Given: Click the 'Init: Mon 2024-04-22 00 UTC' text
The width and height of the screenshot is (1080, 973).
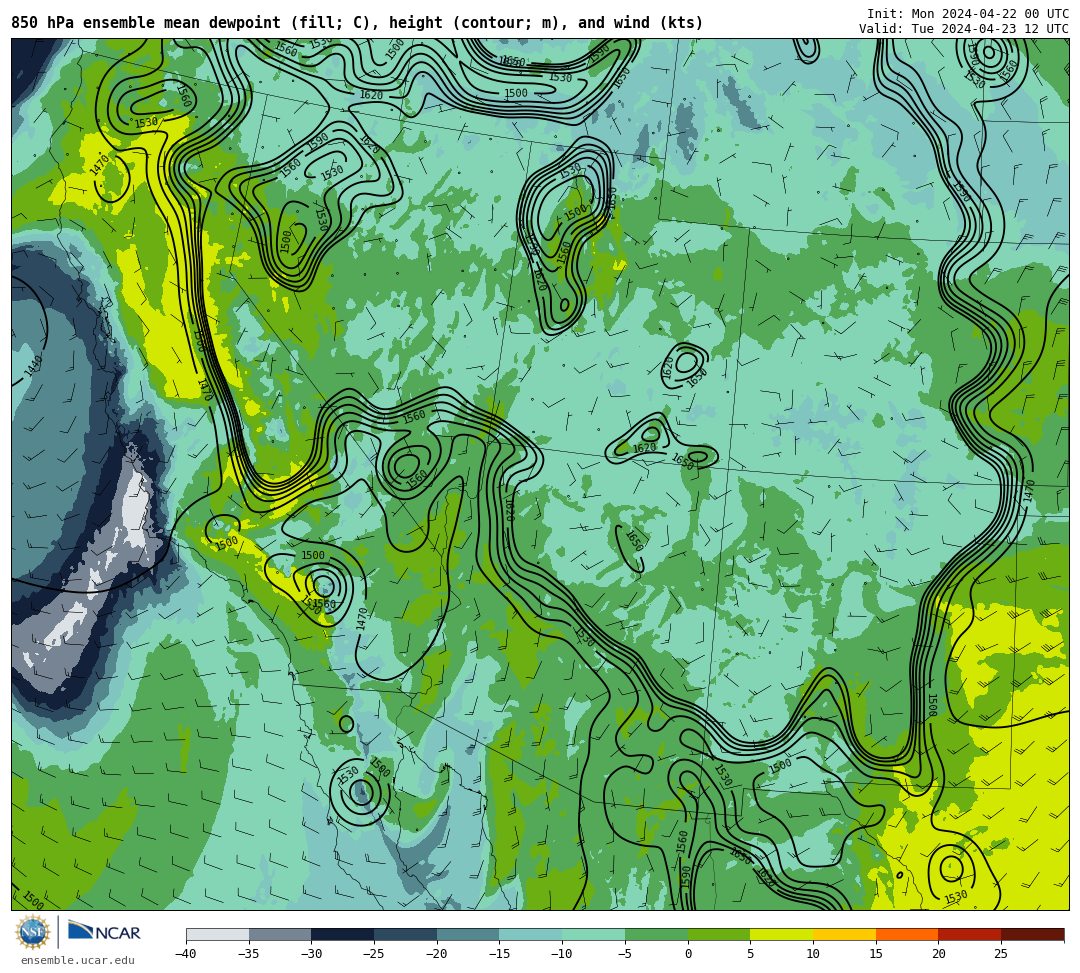Looking at the screenshot, I should tap(968, 14).
